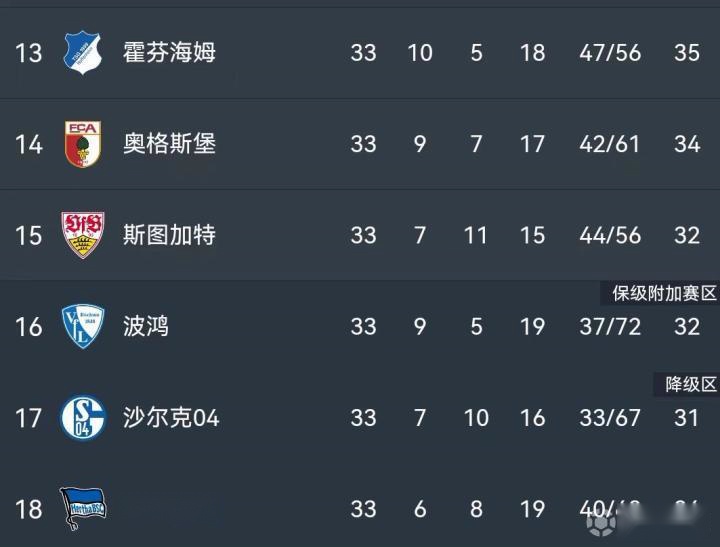Open team 霍芬海姆 from standings

(x=169, y=52)
